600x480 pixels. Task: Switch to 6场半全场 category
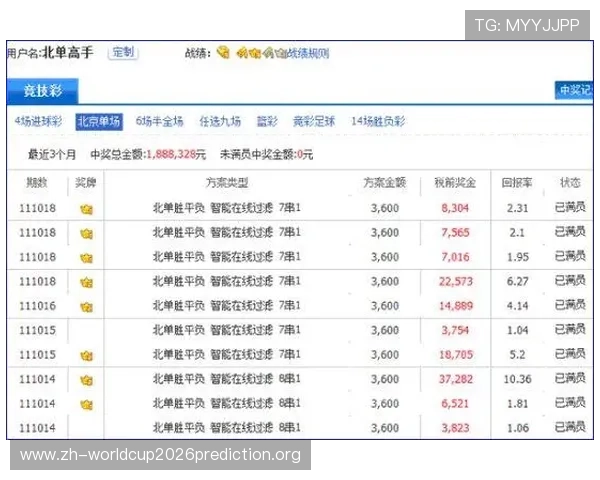[159, 121]
